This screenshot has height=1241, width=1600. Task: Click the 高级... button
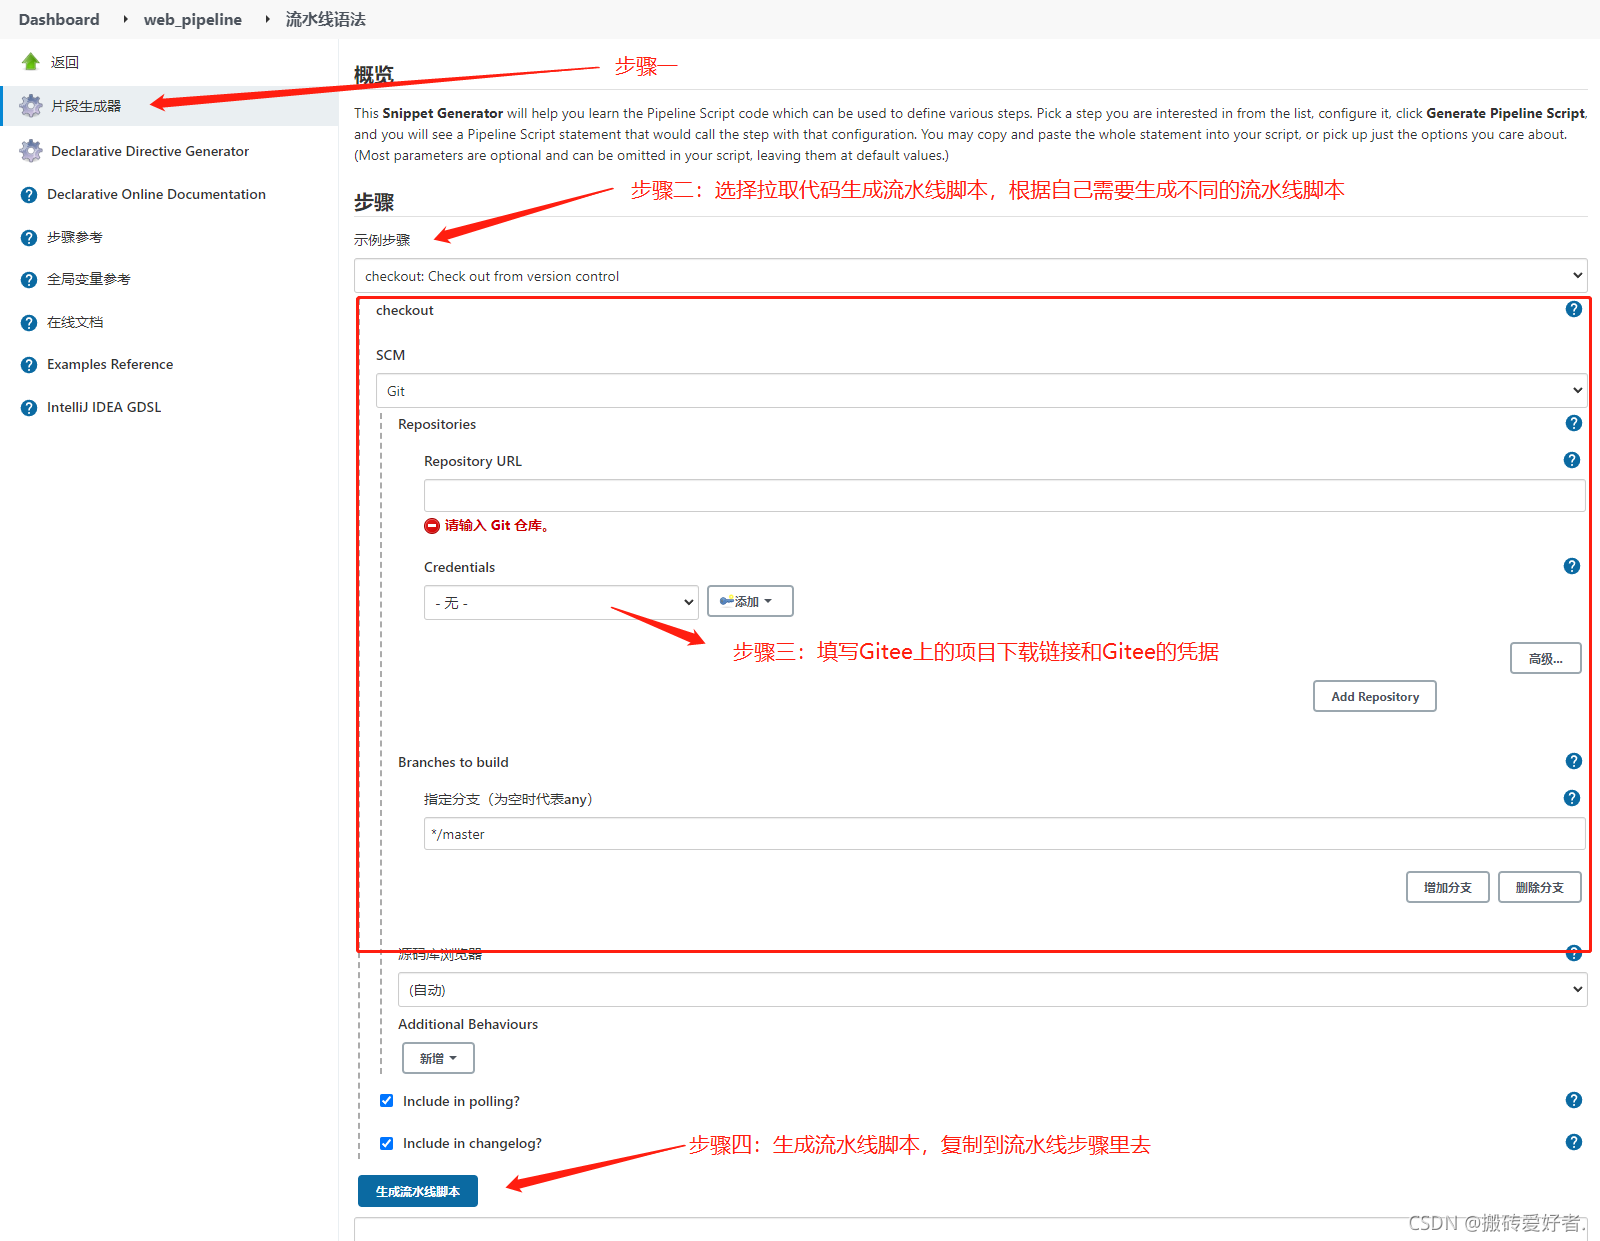(1545, 658)
